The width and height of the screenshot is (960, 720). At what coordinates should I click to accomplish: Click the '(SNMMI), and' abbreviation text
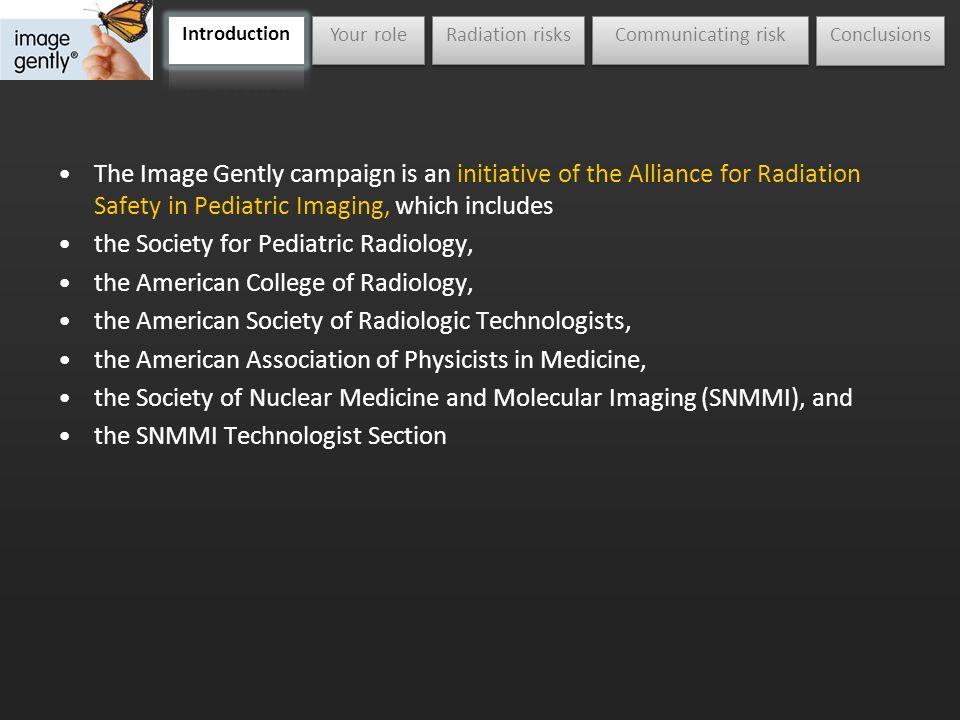[777, 398]
